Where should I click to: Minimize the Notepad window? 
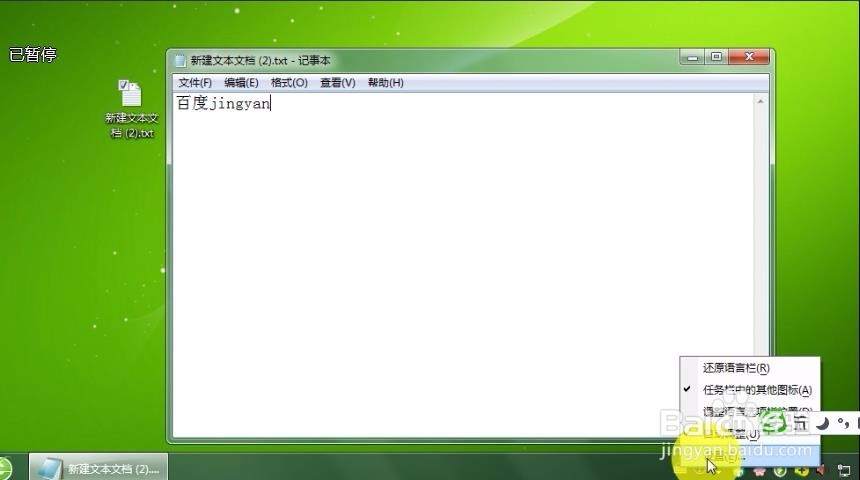pyautogui.click(x=693, y=57)
